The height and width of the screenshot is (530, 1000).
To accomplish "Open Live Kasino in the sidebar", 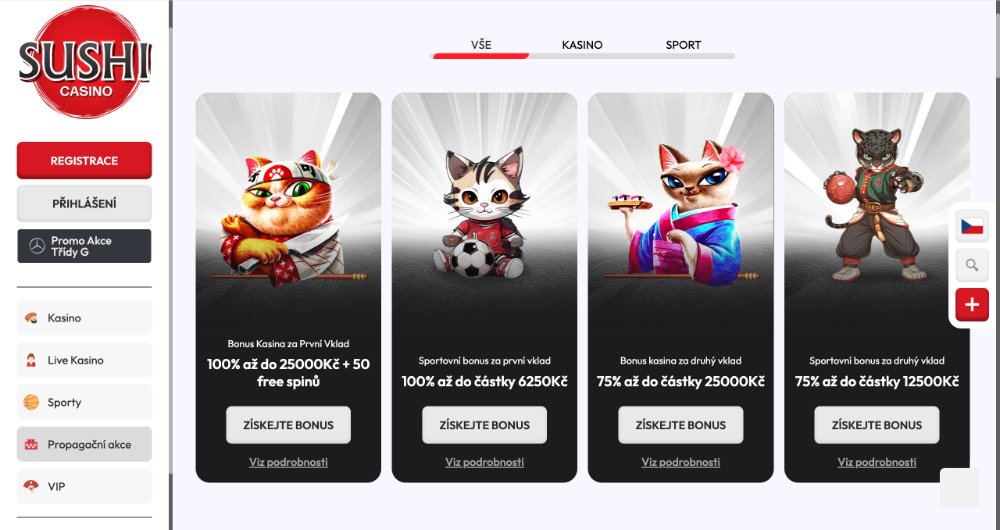I will (84, 360).
